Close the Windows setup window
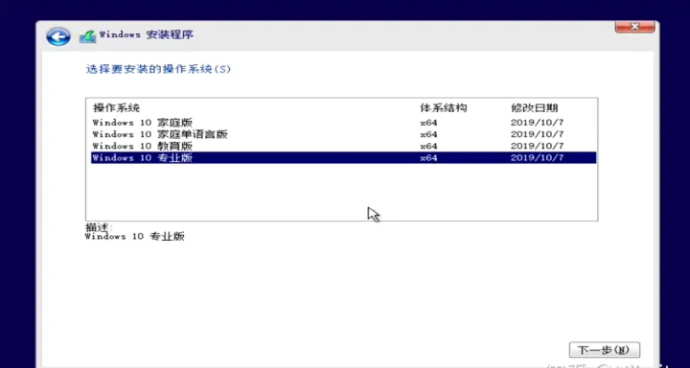Viewport: 690px width, 368px height. tap(635, 26)
